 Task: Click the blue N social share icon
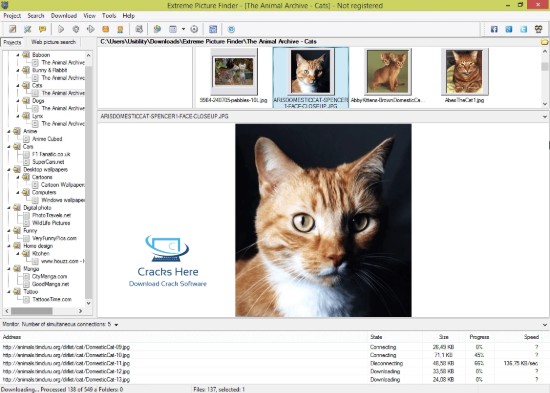(x=509, y=29)
